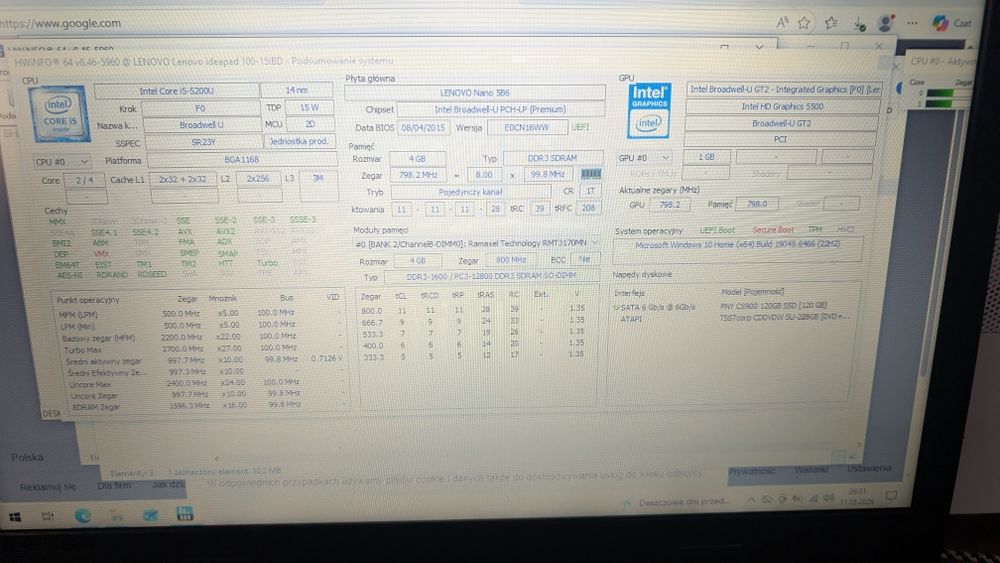Click the Broadwell U codename field
Viewport: 1000px width, 563px height.
click(x=202, y=125)
